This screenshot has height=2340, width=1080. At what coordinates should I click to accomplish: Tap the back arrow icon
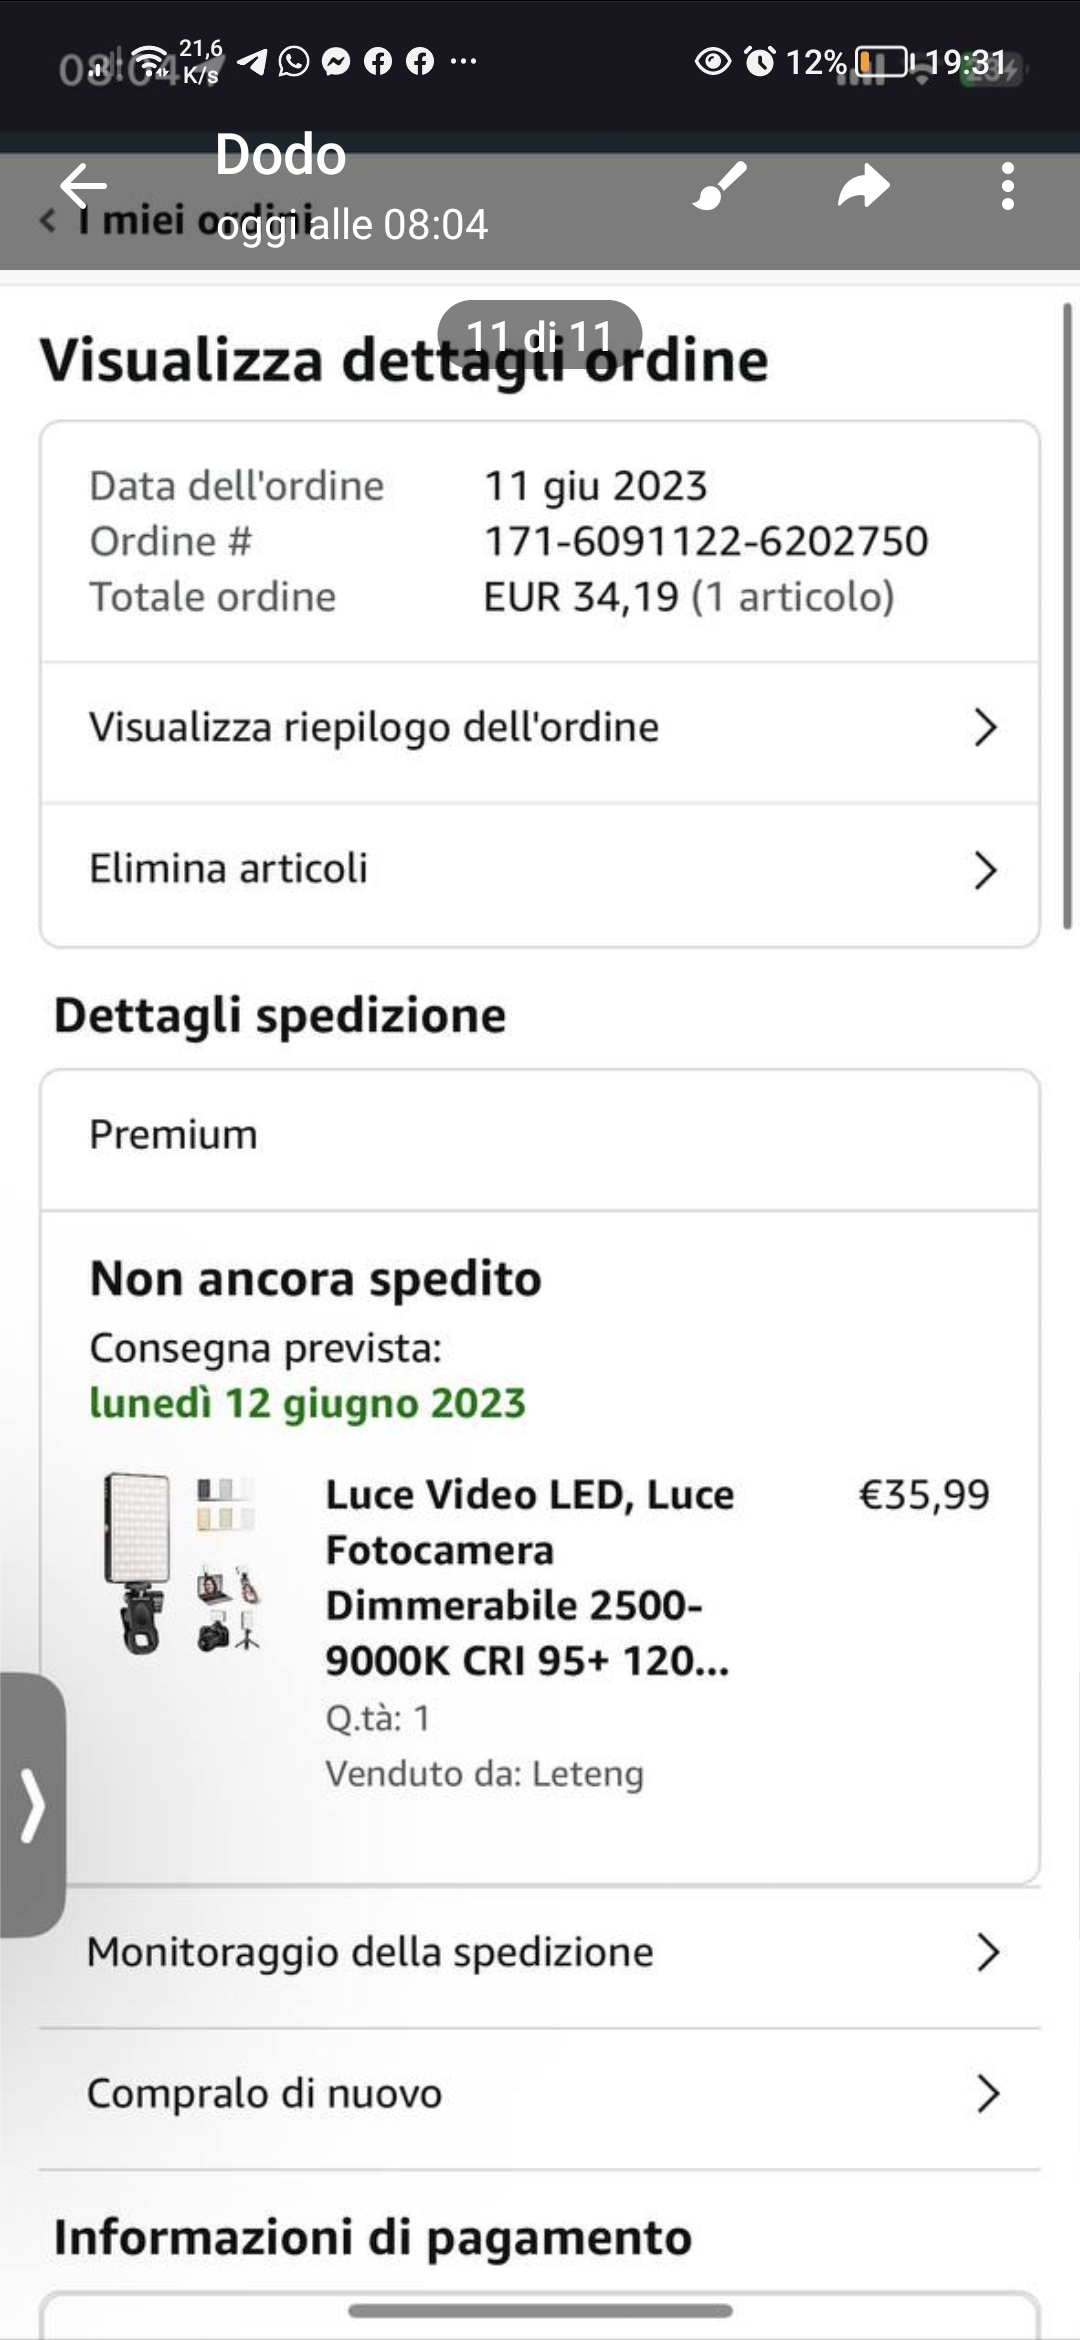pos(83,186)
